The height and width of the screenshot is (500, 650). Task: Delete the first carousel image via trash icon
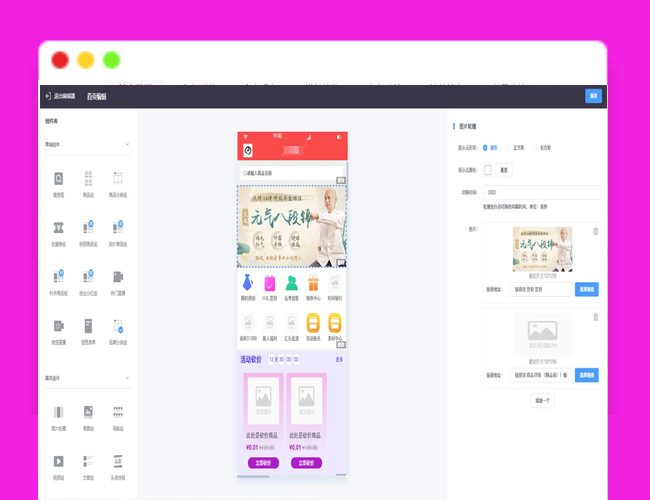(596, 231)
